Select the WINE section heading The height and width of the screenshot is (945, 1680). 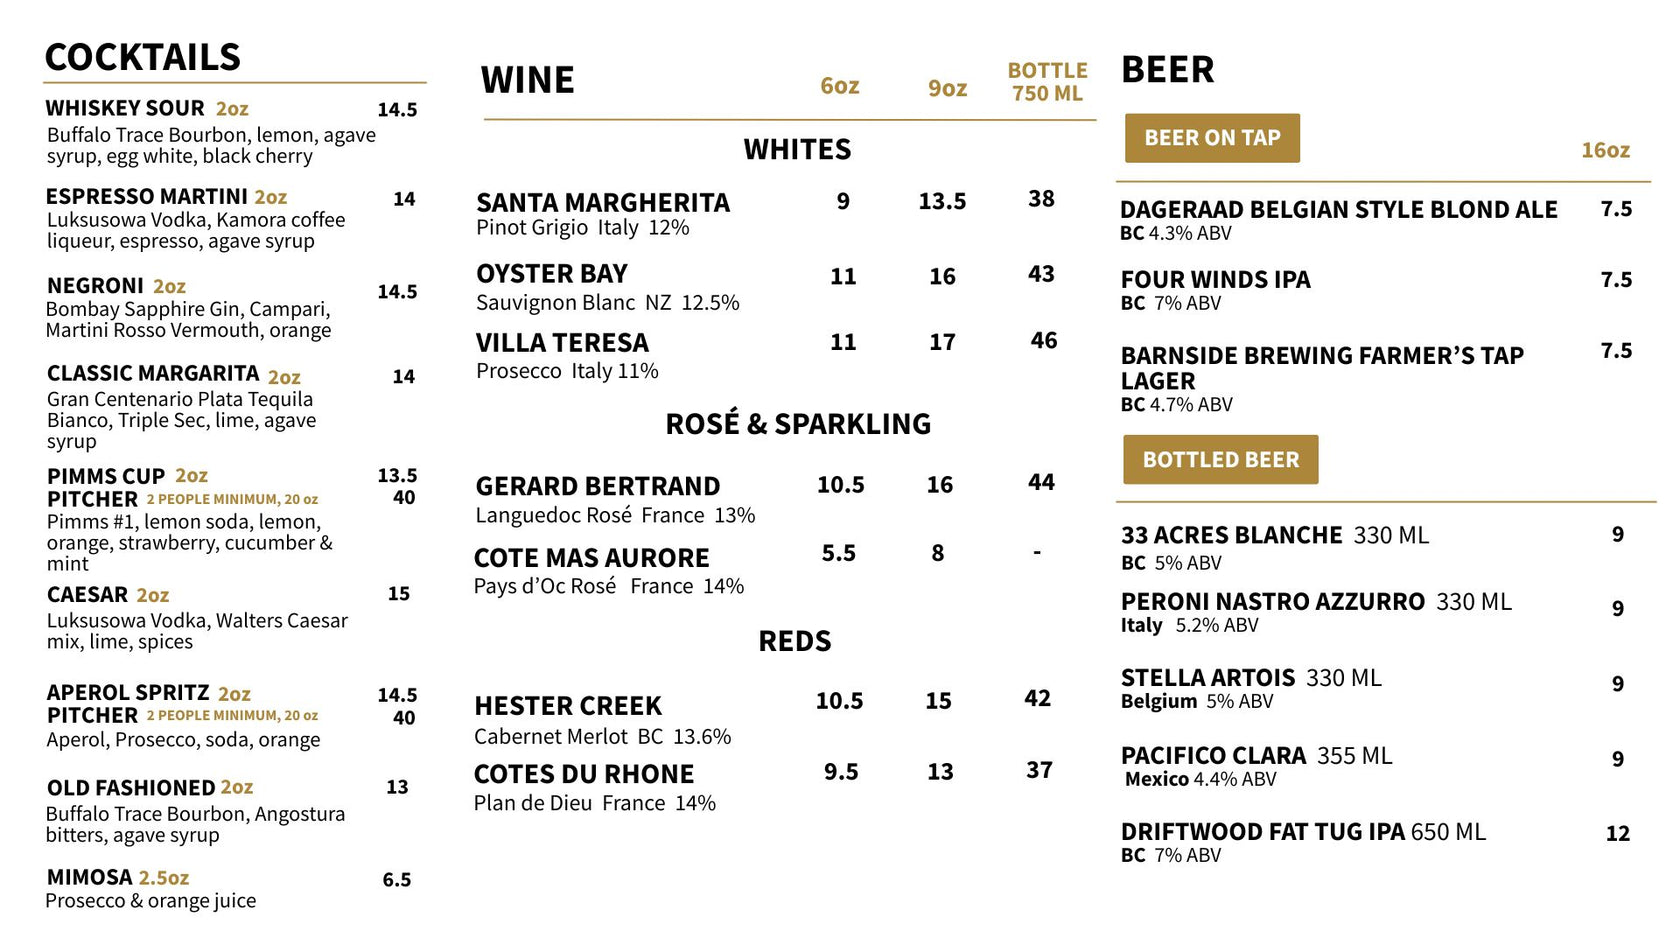[528, 80]
